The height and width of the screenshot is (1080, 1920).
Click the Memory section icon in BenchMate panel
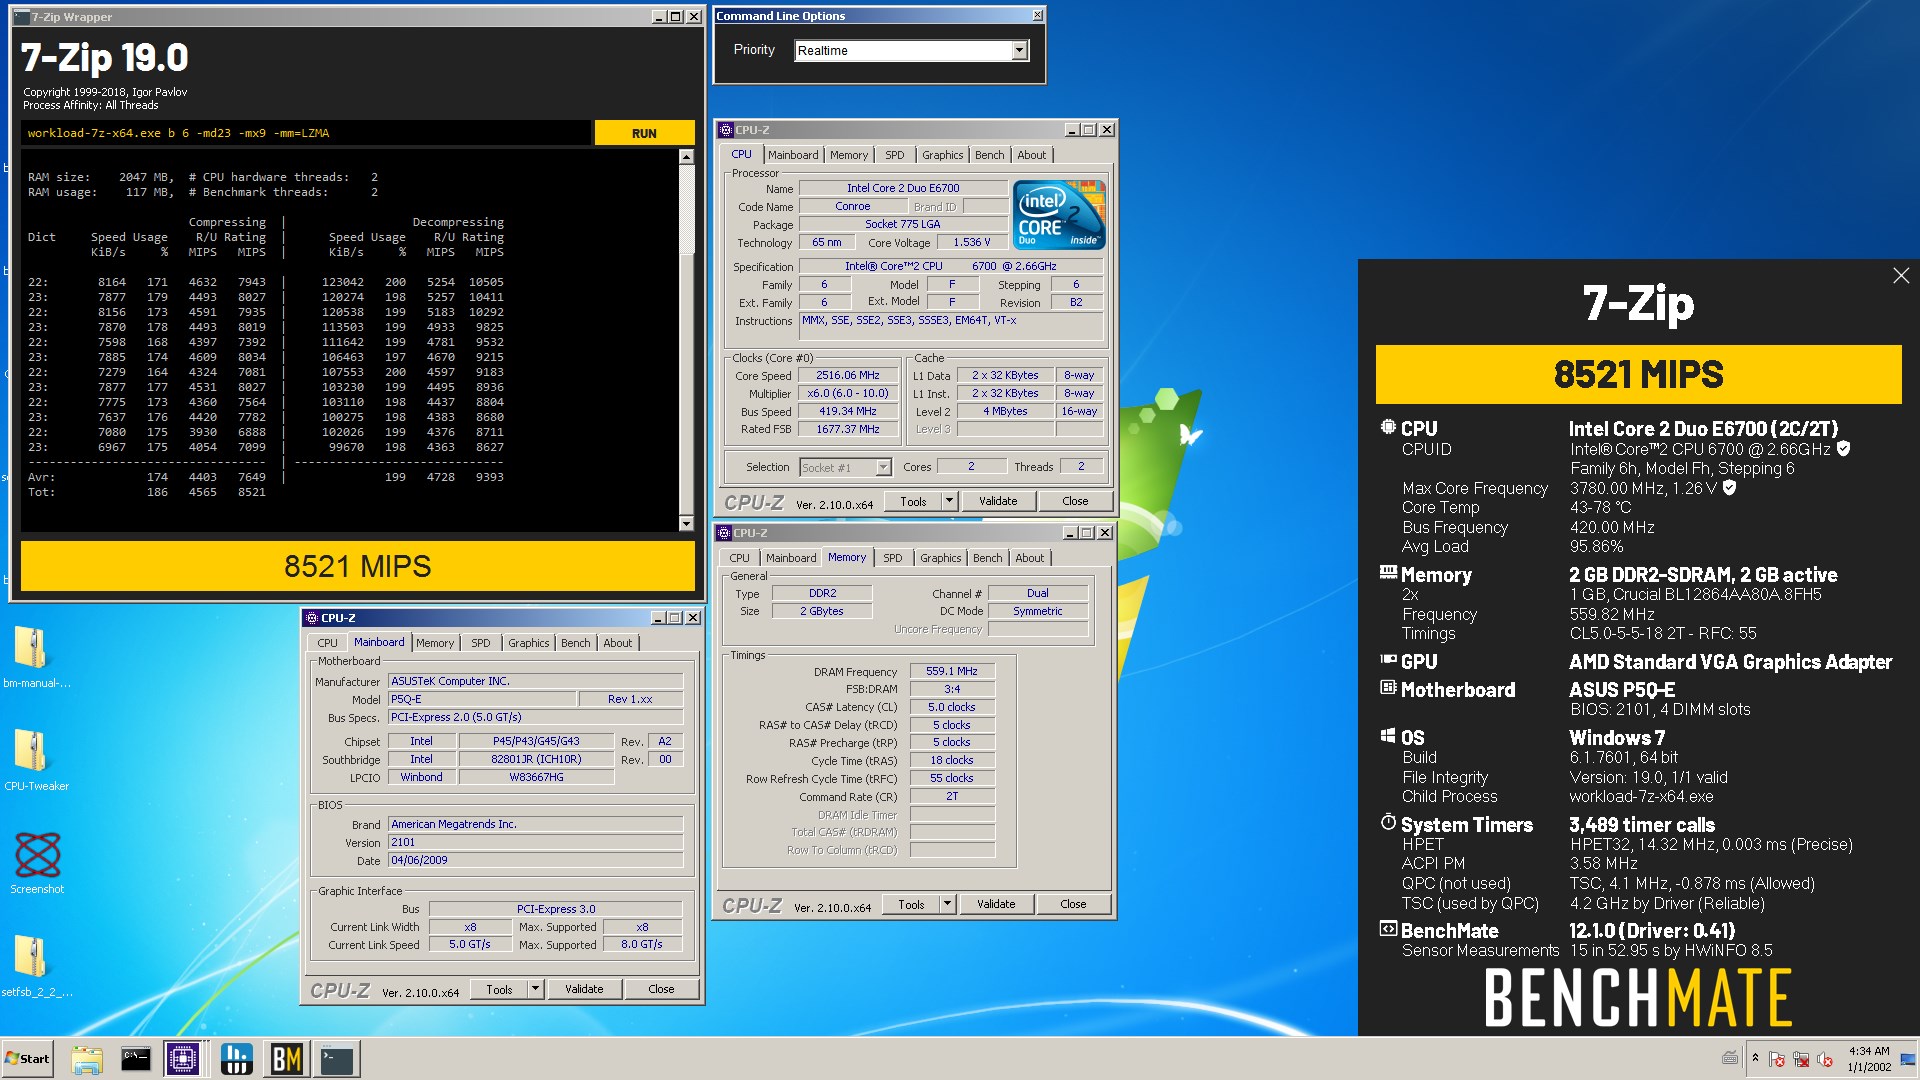[x=1388, y=573]
